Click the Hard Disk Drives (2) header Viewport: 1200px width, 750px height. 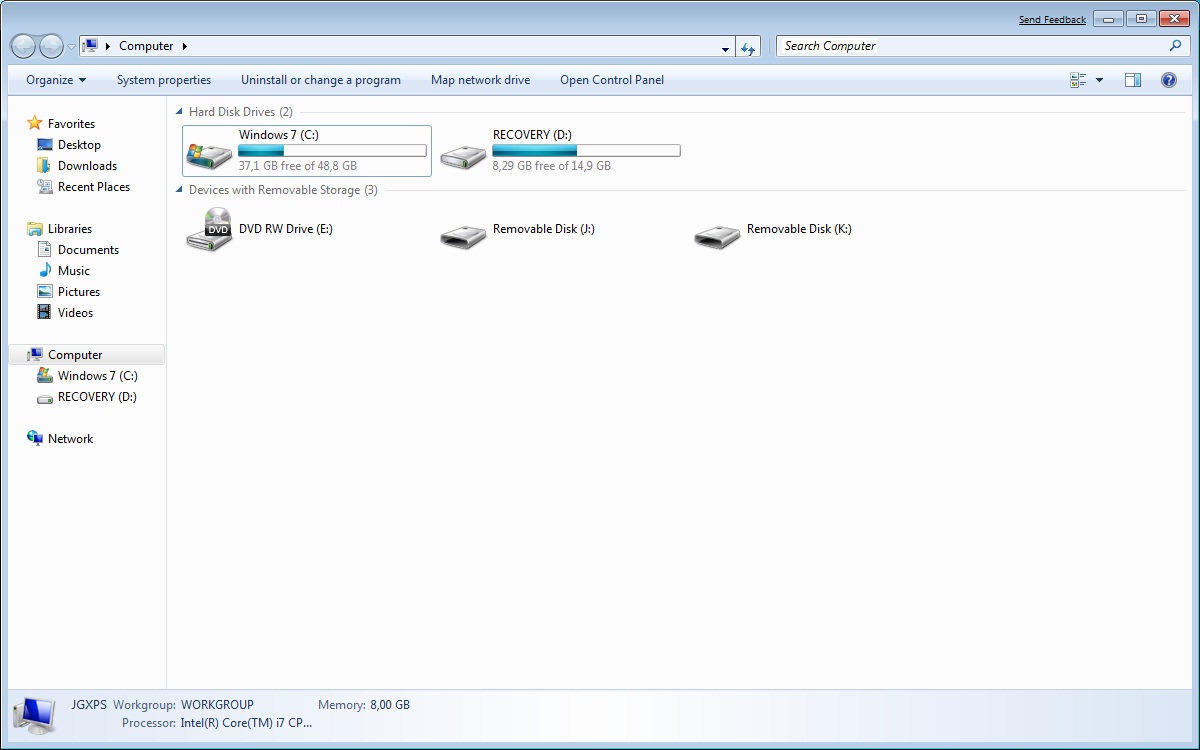tap(241, 112)
